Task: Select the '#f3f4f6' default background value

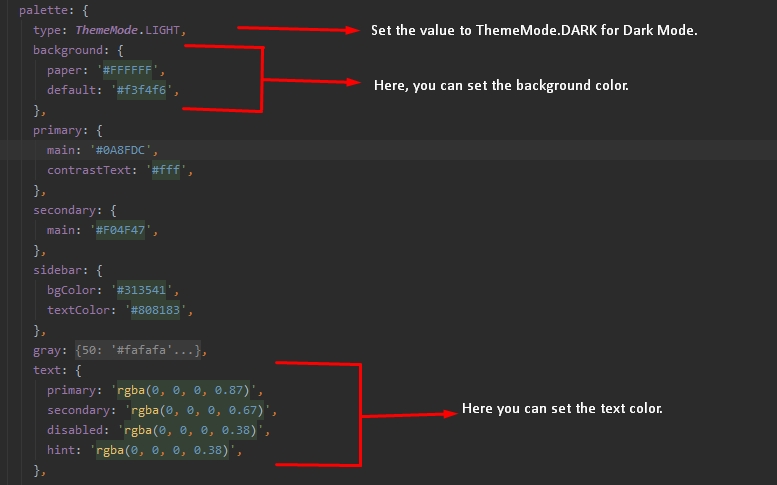Action: pos(146,90)
